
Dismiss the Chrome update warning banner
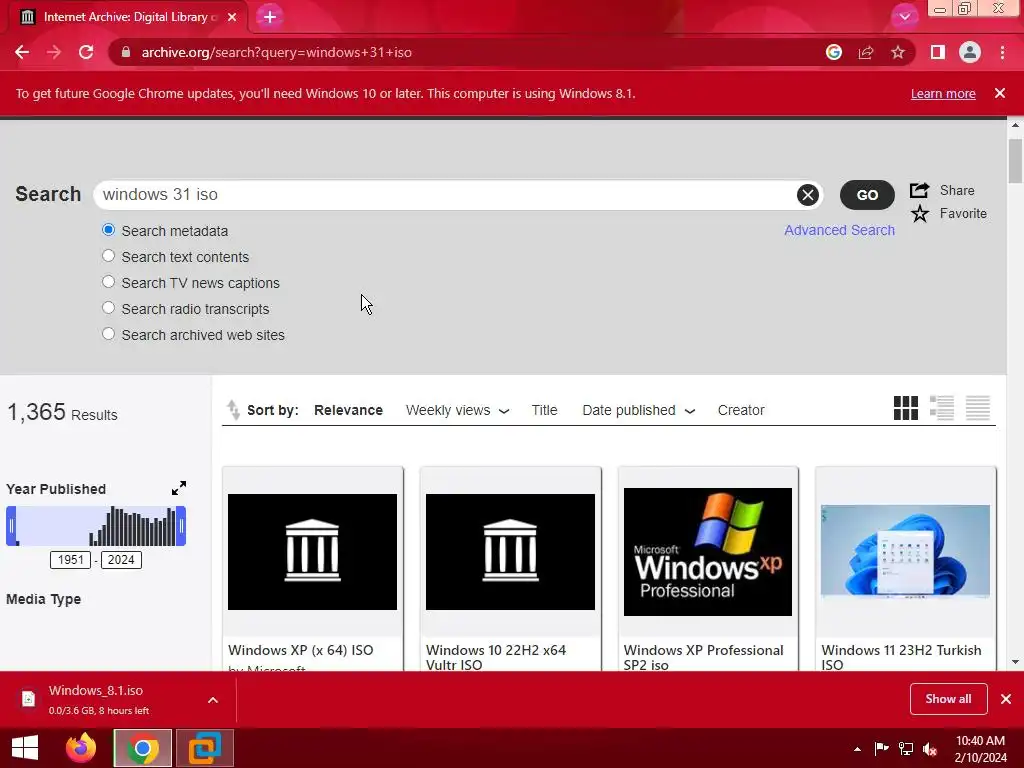coord(1000,93)
